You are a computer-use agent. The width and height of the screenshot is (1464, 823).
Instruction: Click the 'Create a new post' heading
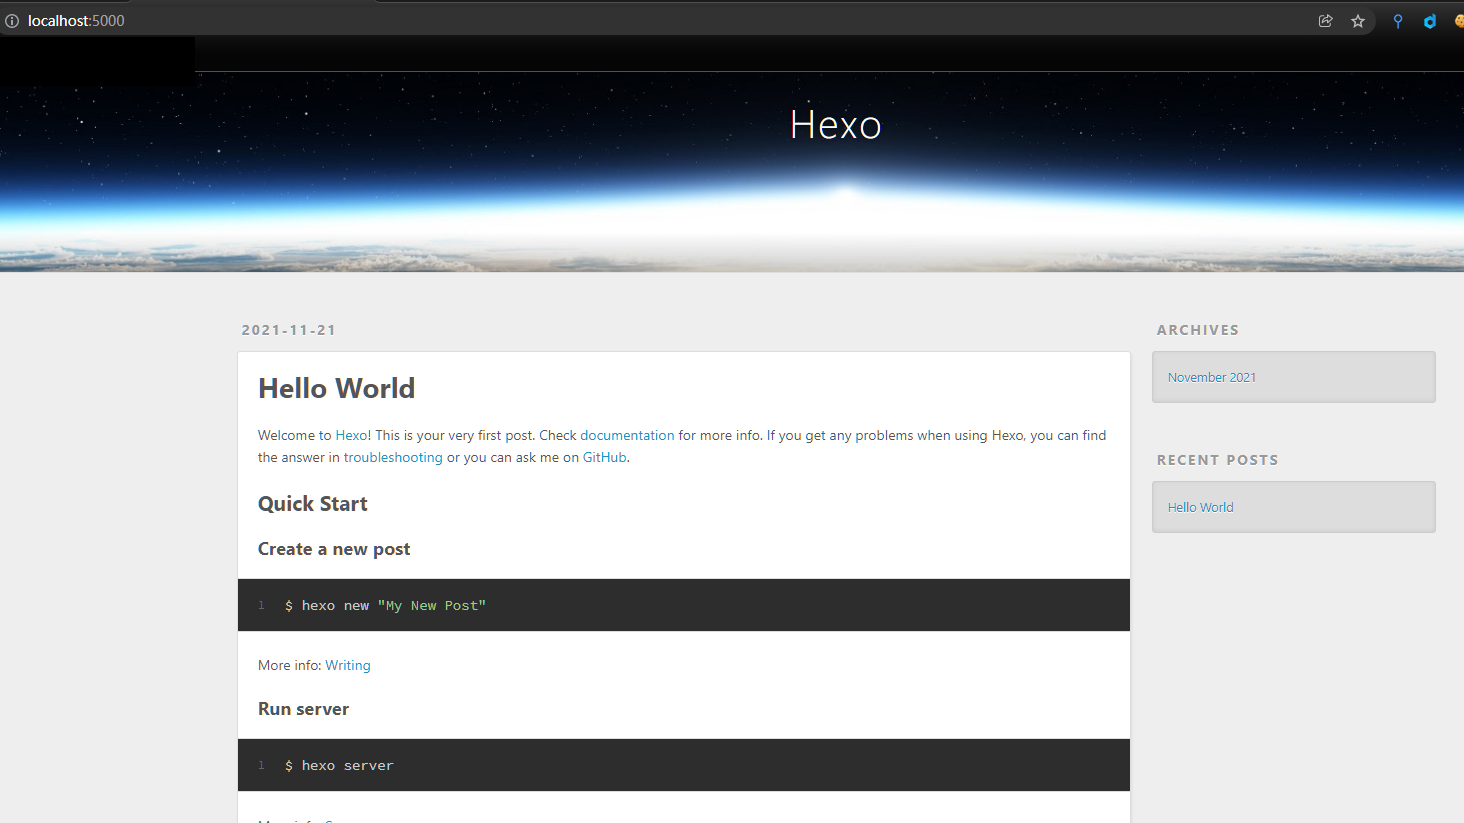pos(334,549)
